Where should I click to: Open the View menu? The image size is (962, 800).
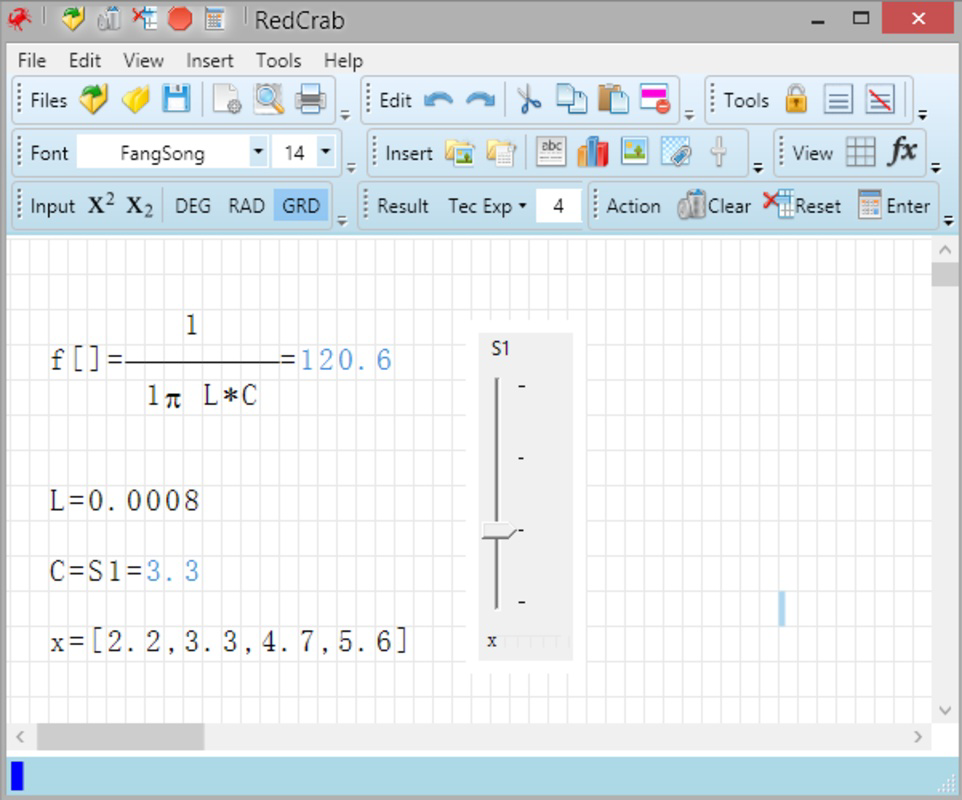click(x=143, y=61)
